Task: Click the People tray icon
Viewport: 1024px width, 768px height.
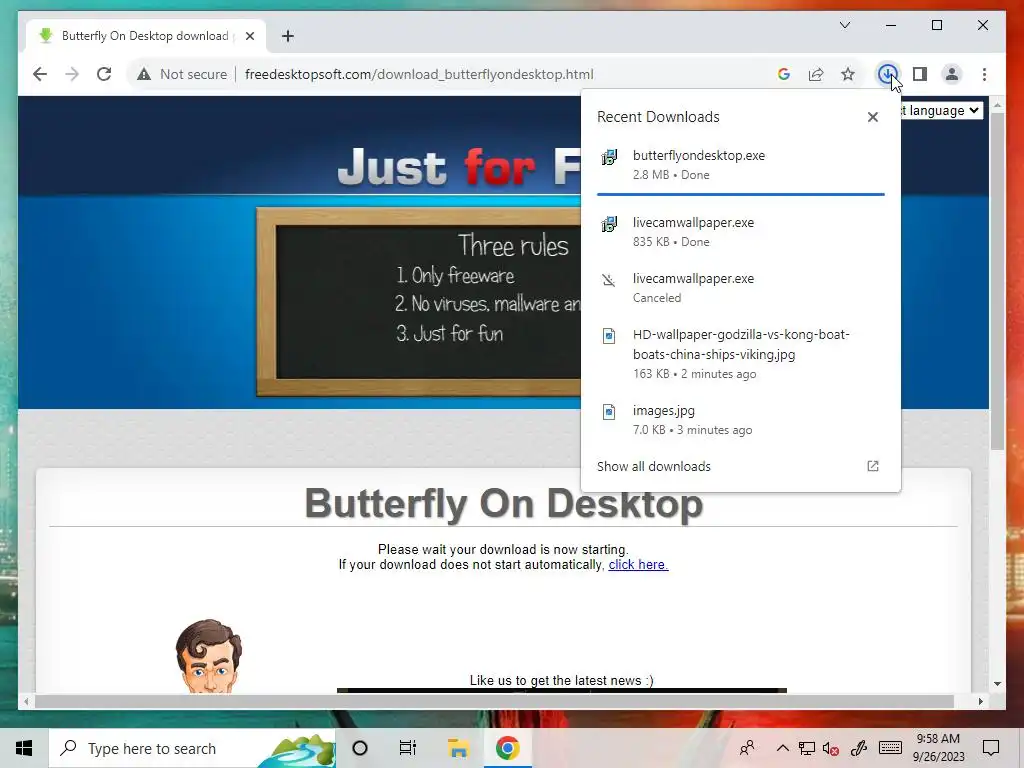Action: (747, 748)
